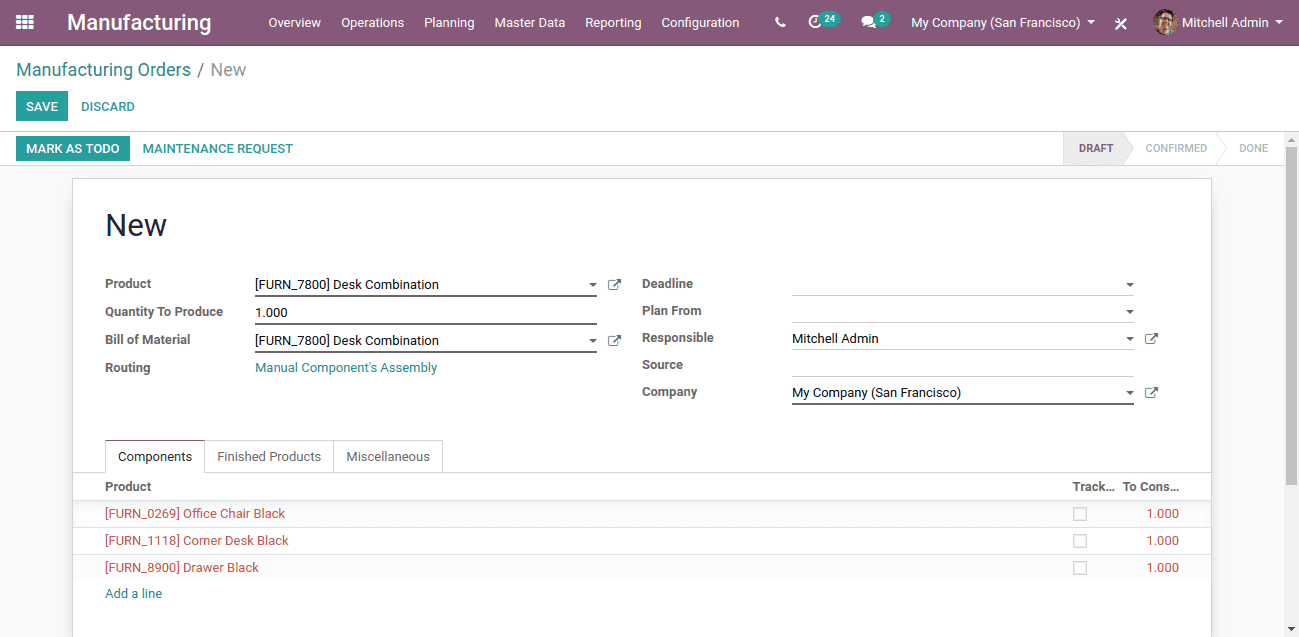
Task: Toggle tracking checkbox for Drawer Black
Action: click(x=1080, y=568)
